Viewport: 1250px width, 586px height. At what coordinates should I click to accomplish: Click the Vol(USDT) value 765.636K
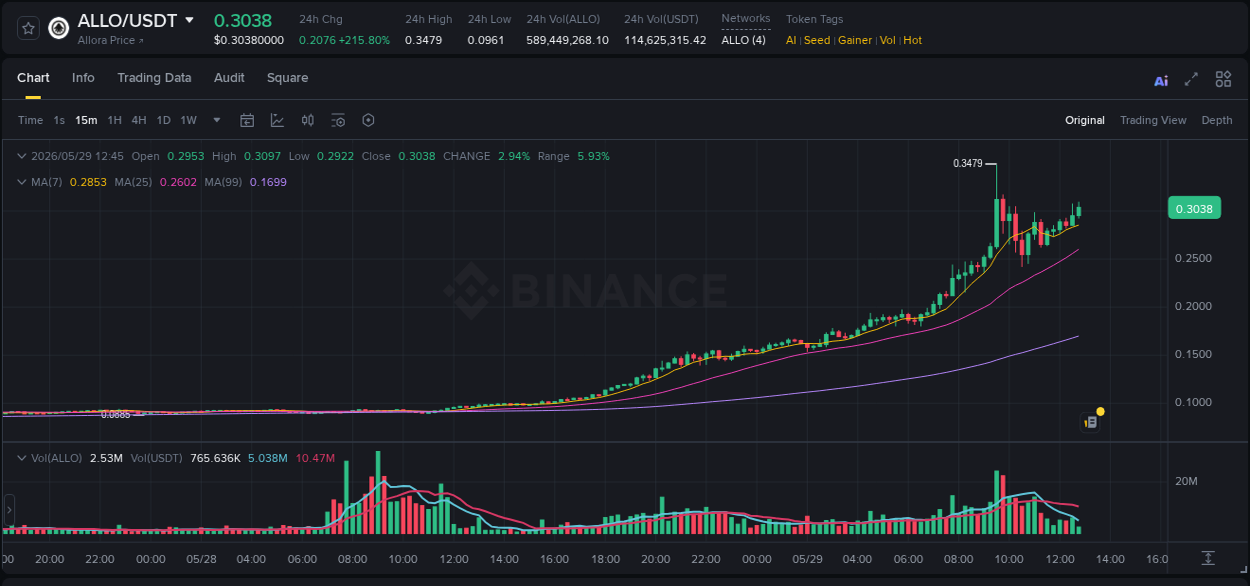click(215, 458)
